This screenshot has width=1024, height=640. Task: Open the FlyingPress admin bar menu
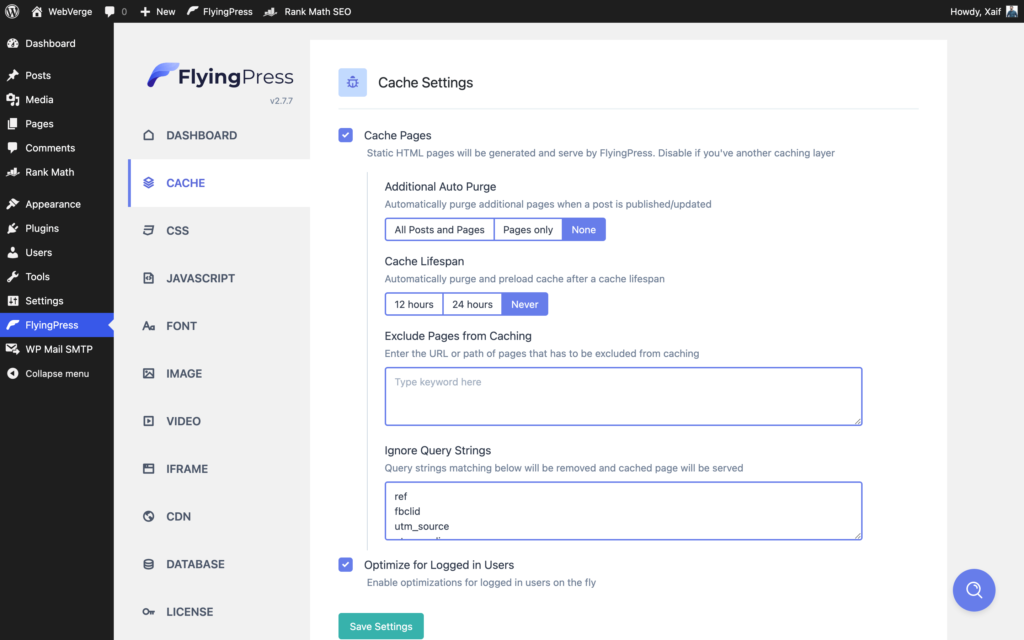(x=220, y=11)
